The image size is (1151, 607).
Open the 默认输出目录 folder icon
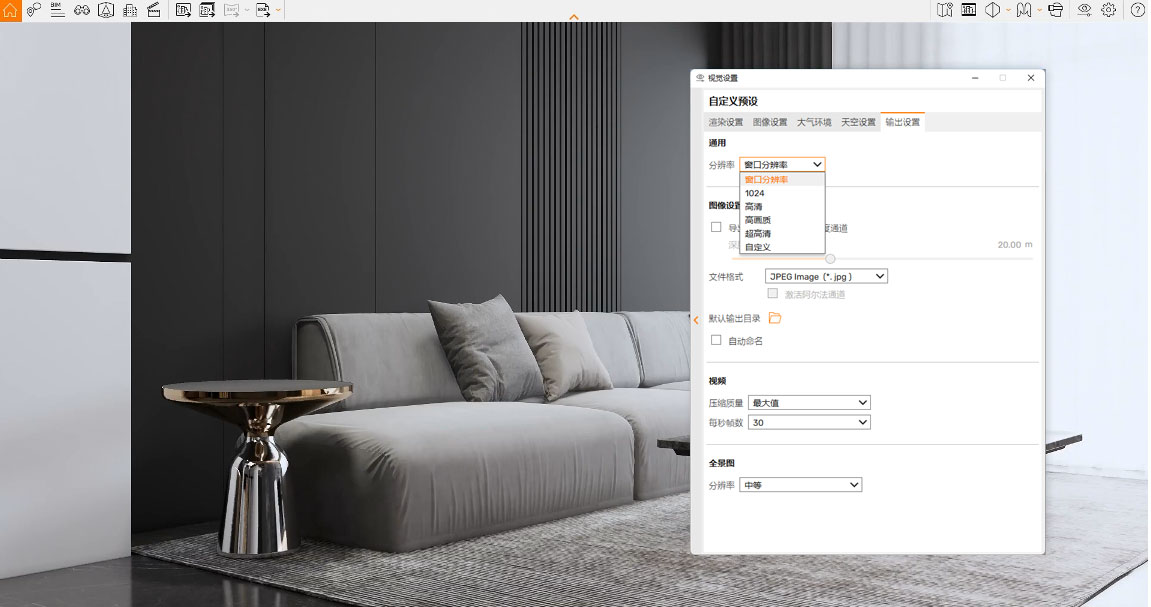(774, 318)
